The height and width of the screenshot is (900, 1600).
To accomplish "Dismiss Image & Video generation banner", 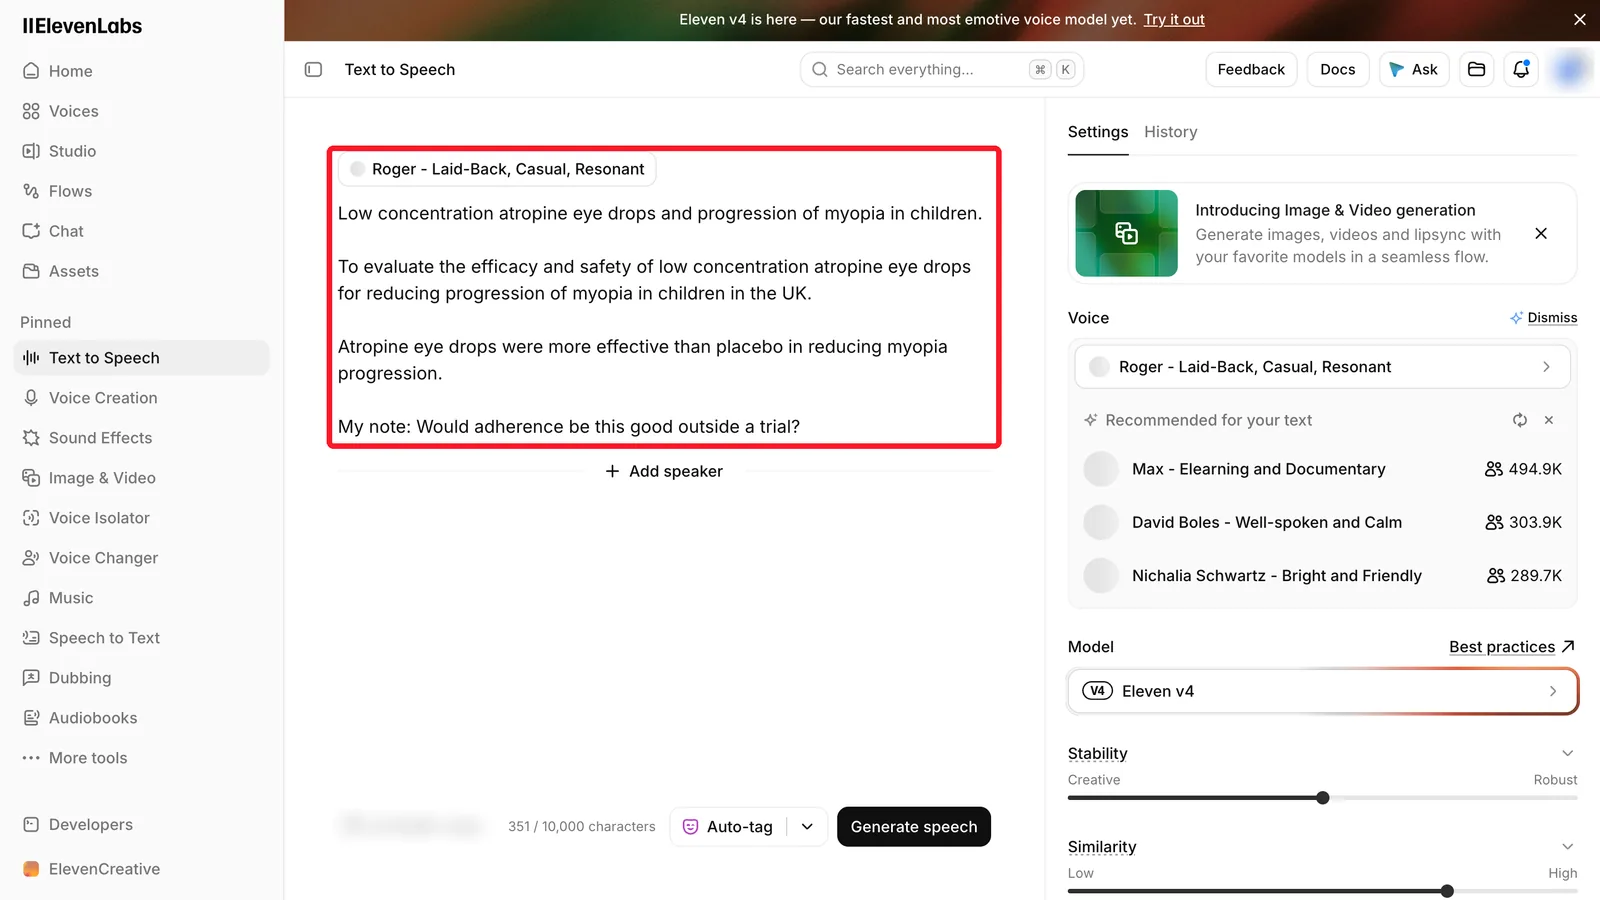I will (x=1541, y=233).
